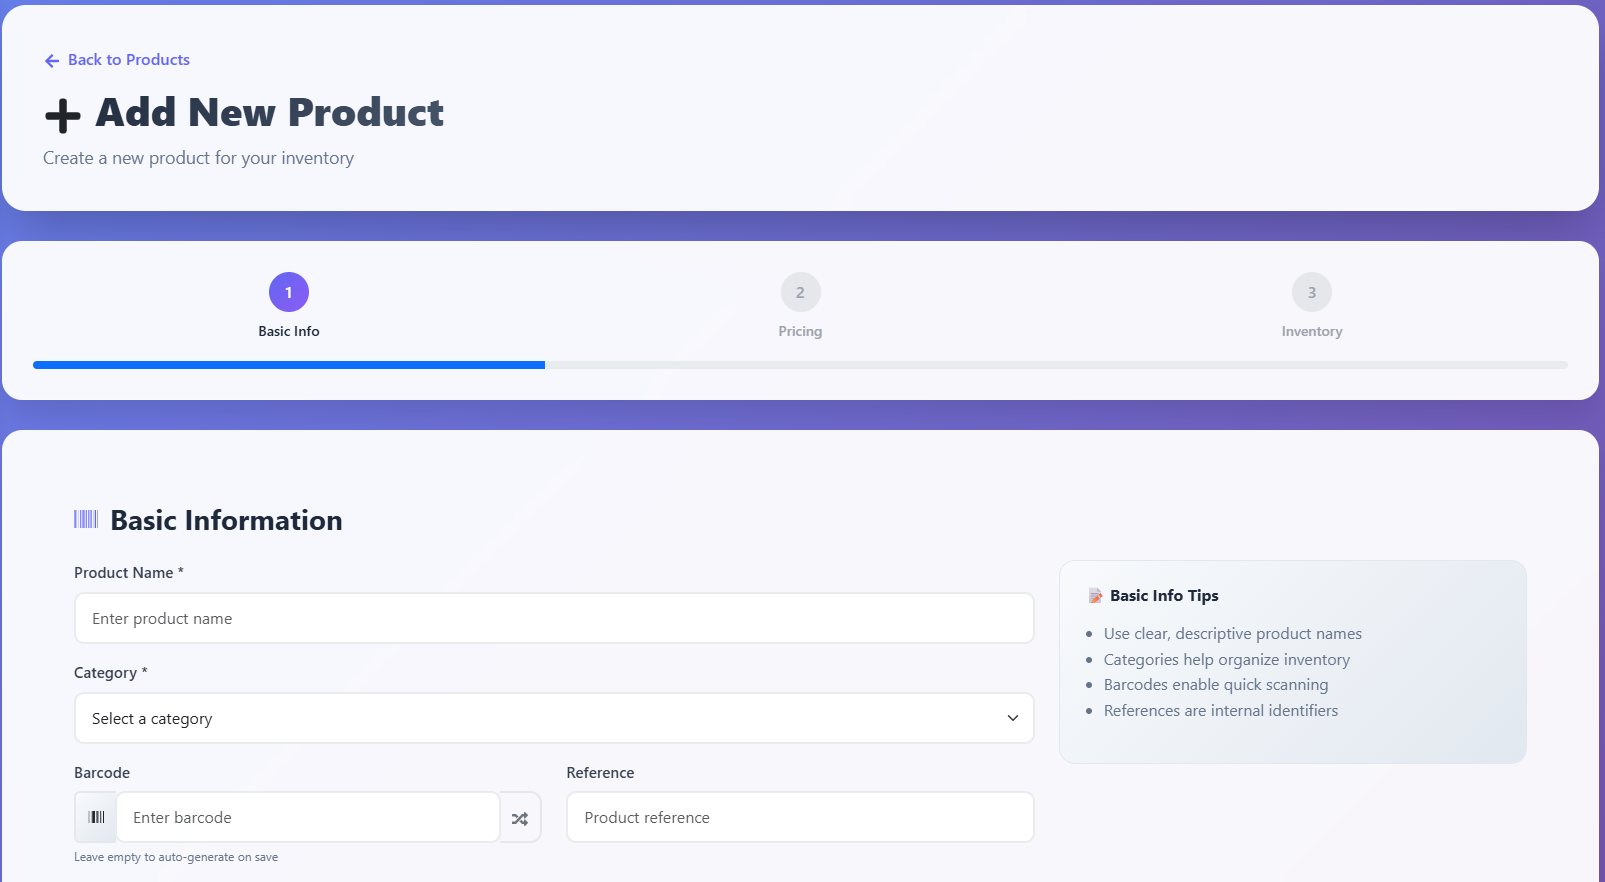Click the tip 'Categories help organize inventory'
Screen dimensions: 1605x882
(1227, 660)
